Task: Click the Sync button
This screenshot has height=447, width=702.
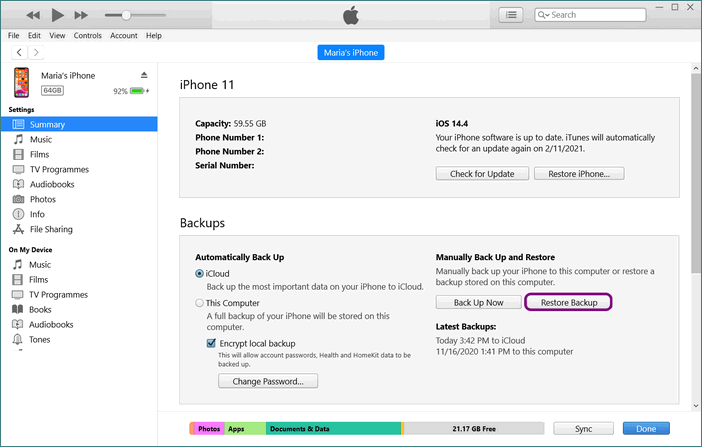Action: (583, 429)
